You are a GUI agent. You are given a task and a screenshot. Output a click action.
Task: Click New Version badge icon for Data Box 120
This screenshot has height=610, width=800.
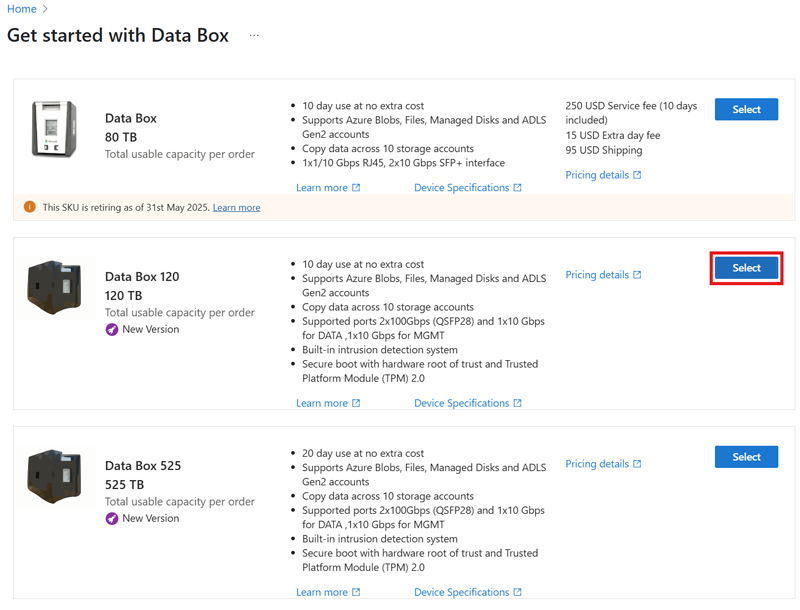112,329
